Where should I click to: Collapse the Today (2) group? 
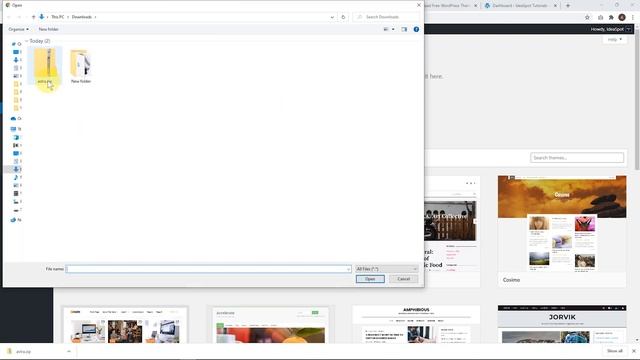coord(27,41)
